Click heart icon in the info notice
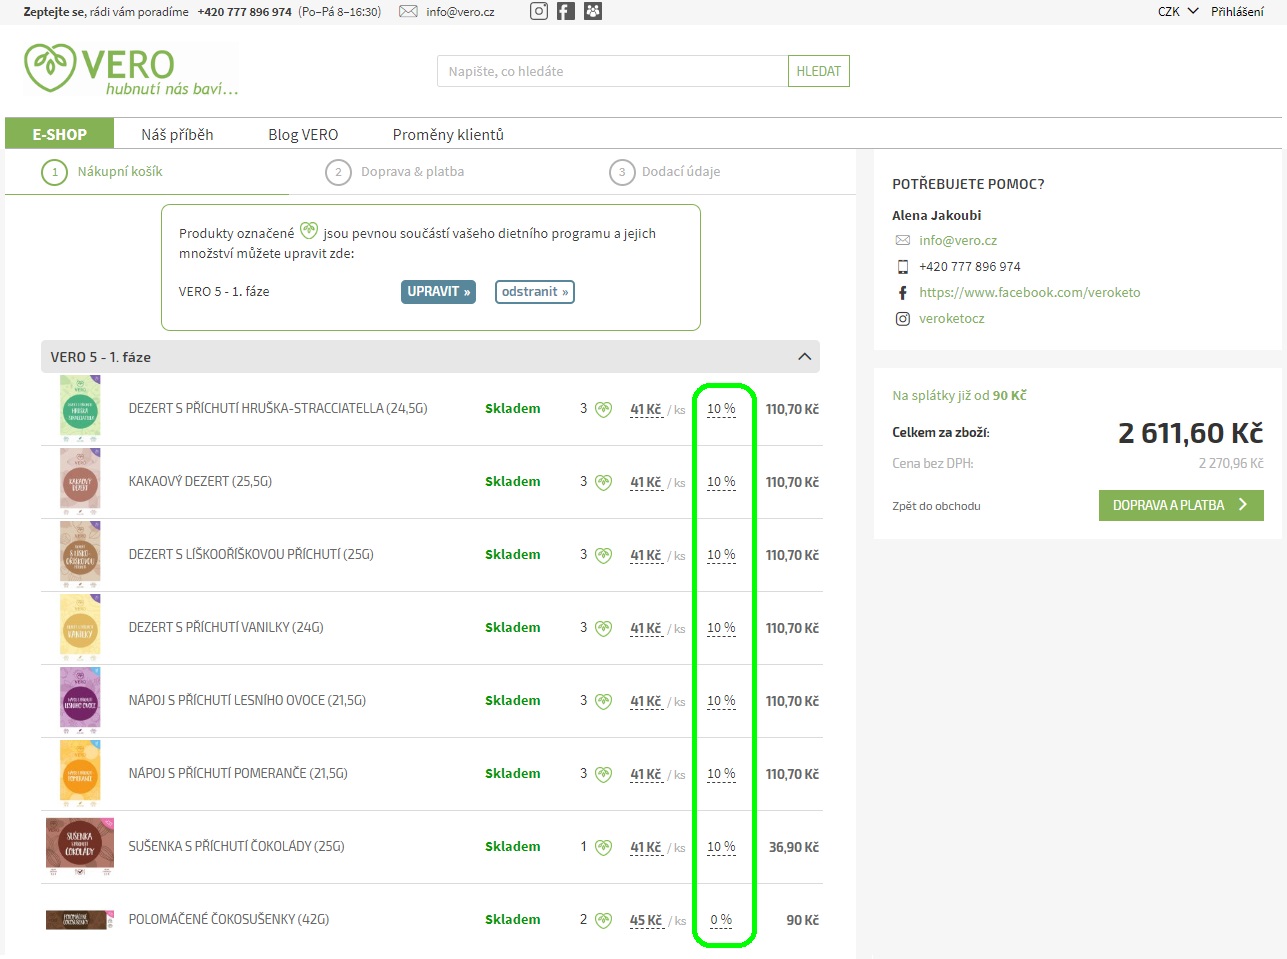Screen dimensions: 1287x959 tap(309, 231)
